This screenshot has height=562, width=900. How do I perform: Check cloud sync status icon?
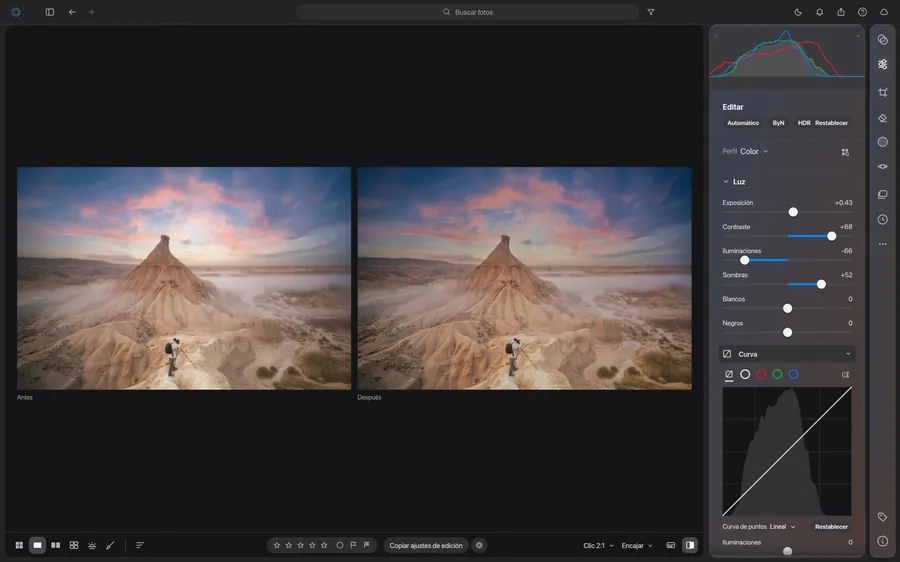pos(884,12)
